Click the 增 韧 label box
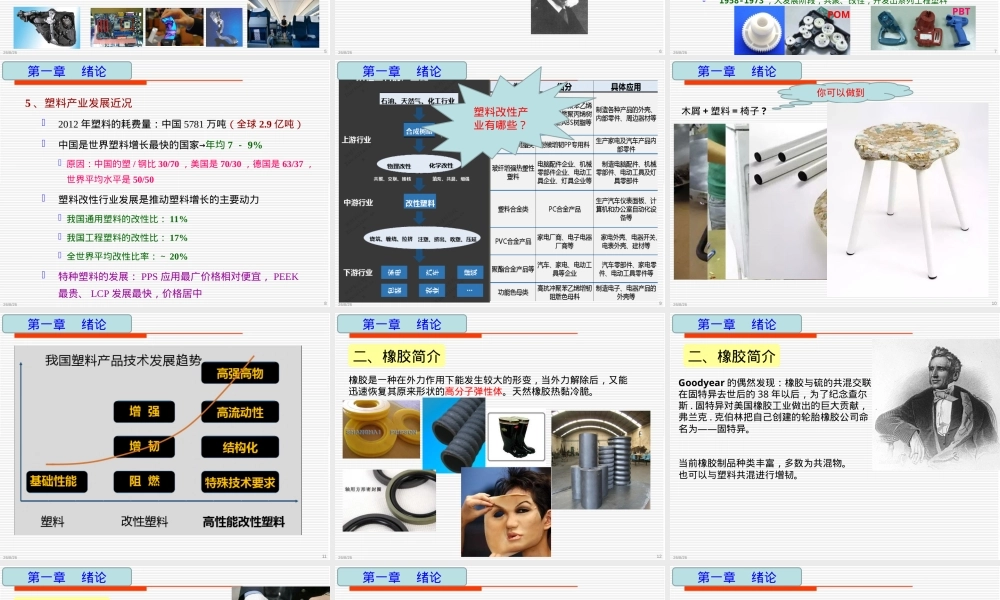Screen dimensions: 1000x600 (144, 446)
